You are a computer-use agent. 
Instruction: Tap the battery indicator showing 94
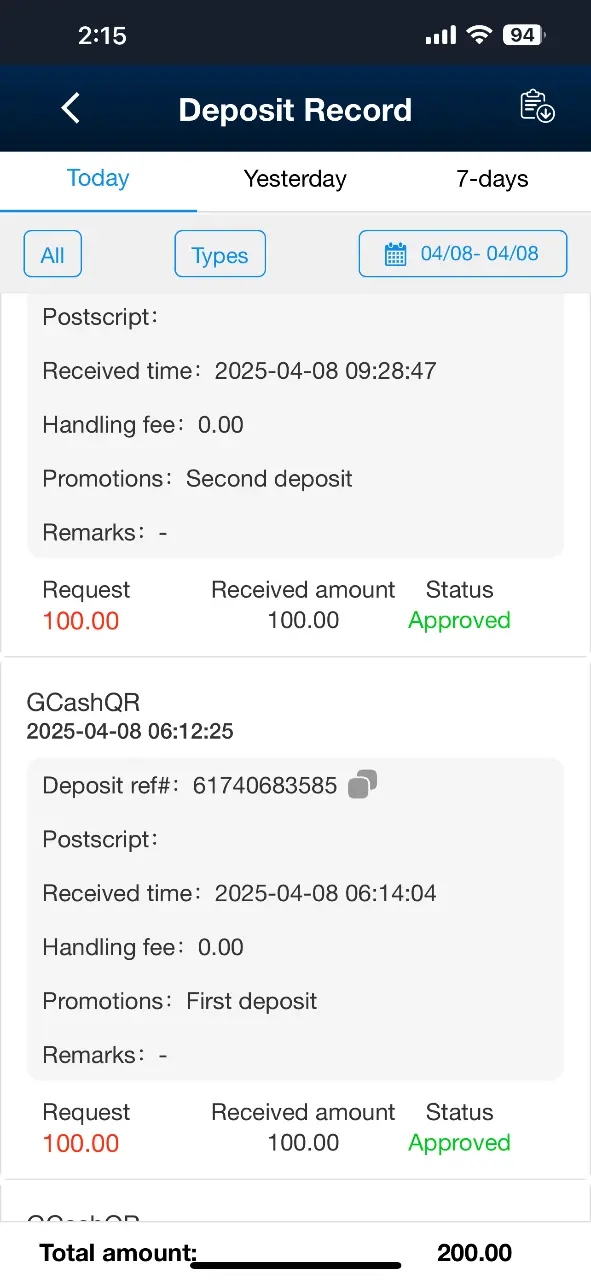(524, 35)
